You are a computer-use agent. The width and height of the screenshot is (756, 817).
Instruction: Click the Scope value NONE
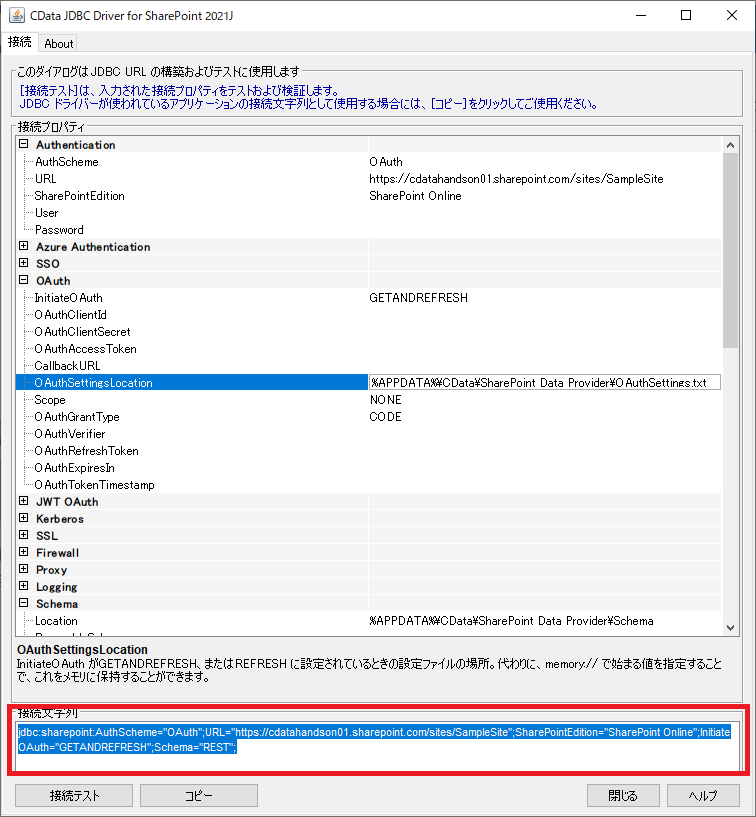(x=386, y=400)
